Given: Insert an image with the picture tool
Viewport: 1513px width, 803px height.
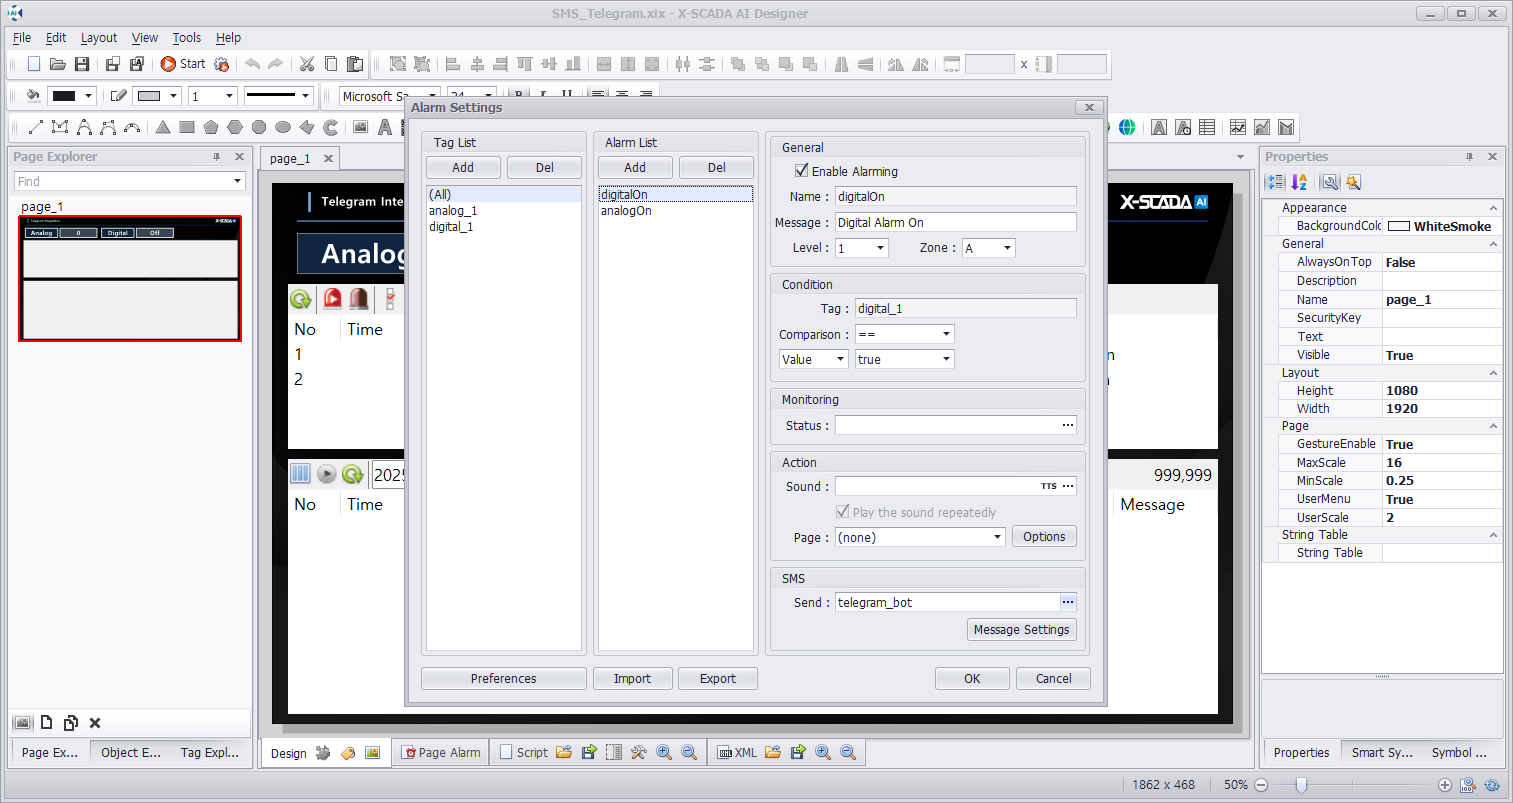Looking at the screenshot, I should coord(360,127).
